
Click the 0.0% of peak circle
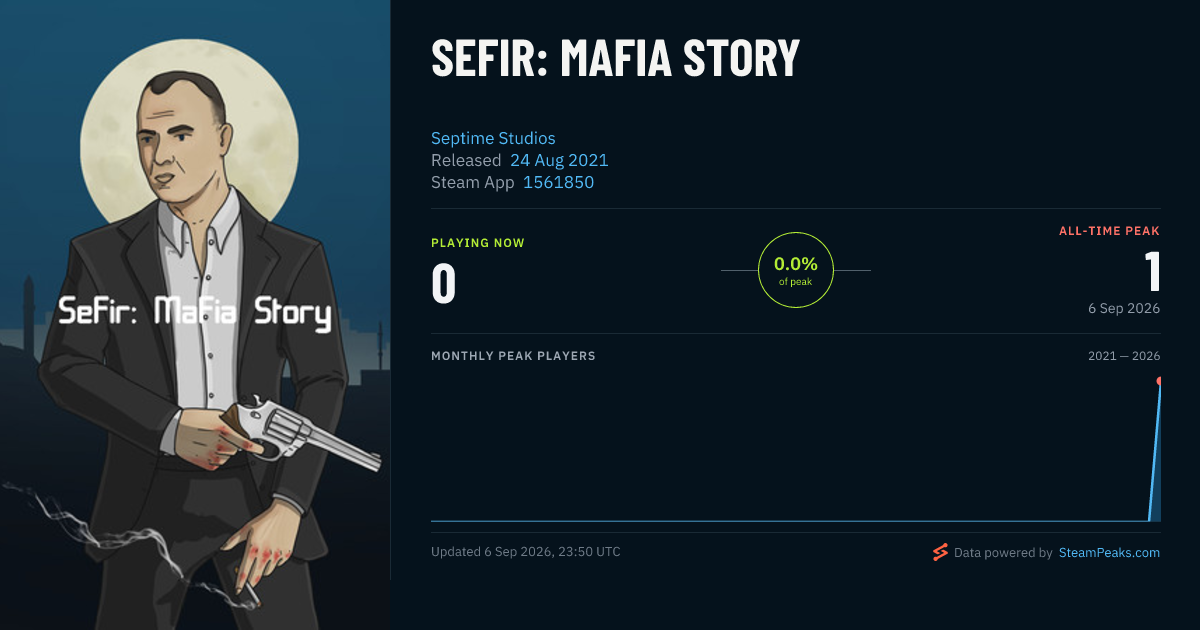click(796, 270)
